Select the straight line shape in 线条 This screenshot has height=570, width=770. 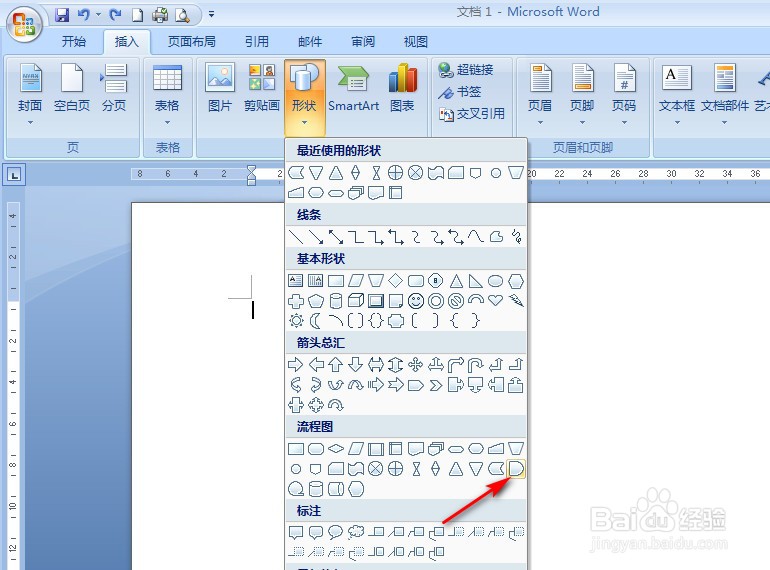click(296, 237)
